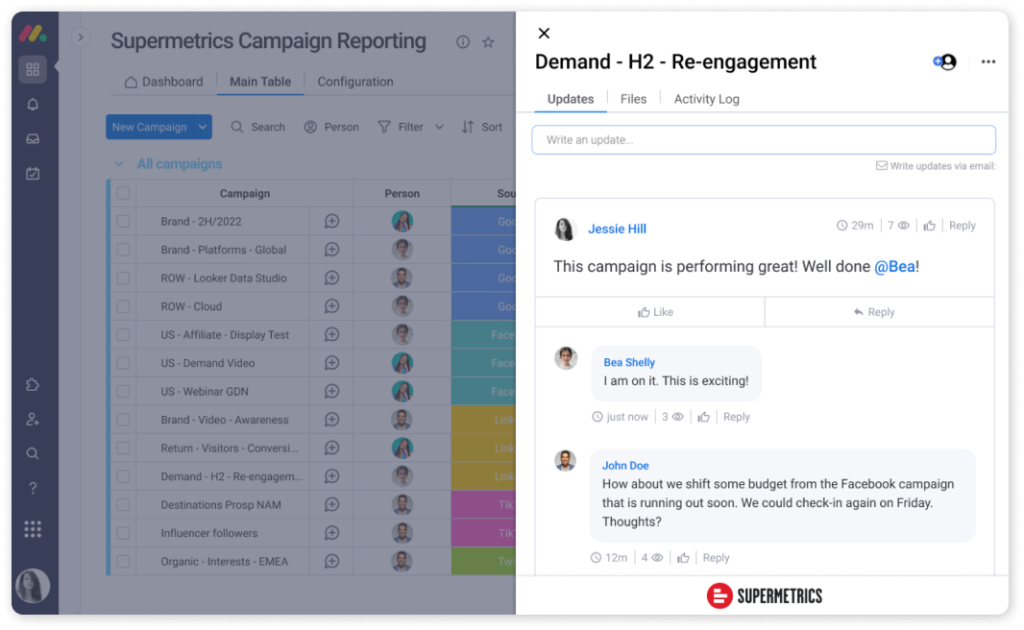
Task: Switch to the Main Table tab
Action: [260, 82]
